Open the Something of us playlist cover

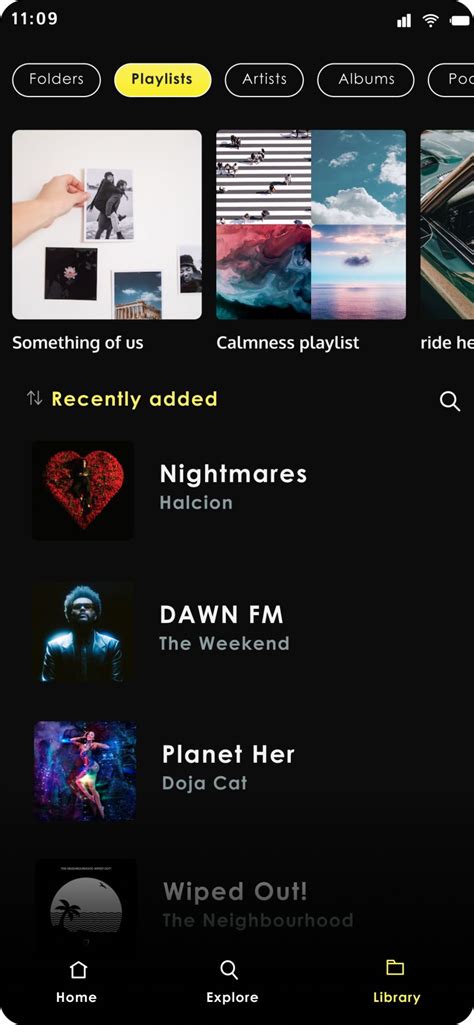tap(107, 224)
